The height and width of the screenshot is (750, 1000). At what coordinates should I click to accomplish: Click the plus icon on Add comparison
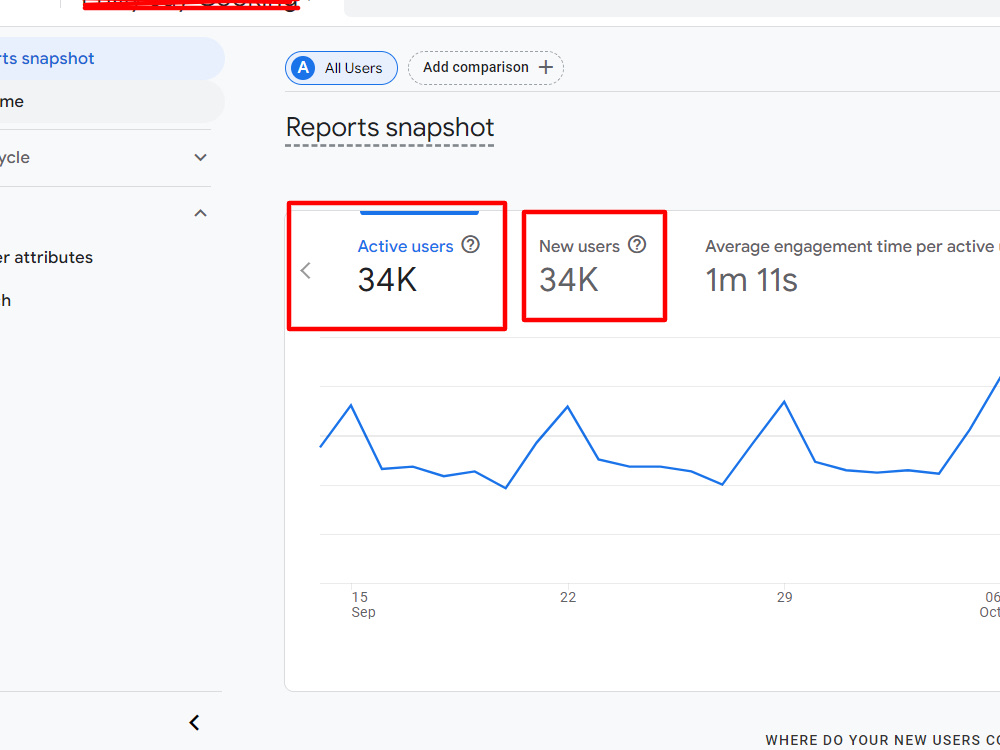[x=546, y=68]
